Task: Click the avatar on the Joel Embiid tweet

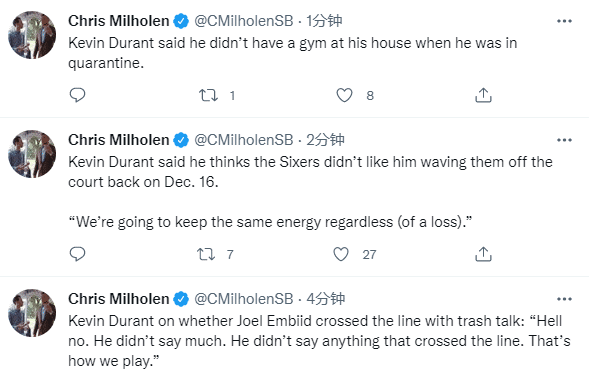Action: pyautogui.click(x=32, y=313)
